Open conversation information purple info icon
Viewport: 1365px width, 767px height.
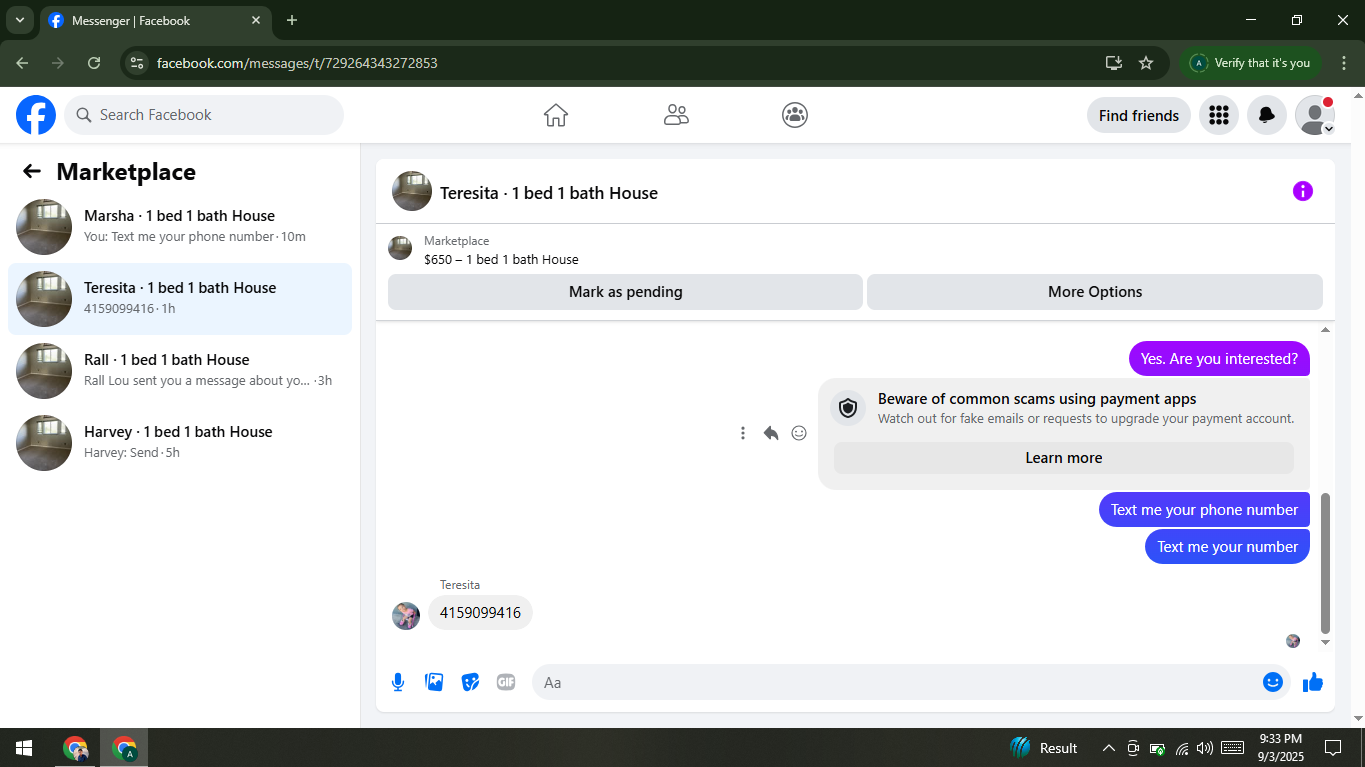(1303, 191)
